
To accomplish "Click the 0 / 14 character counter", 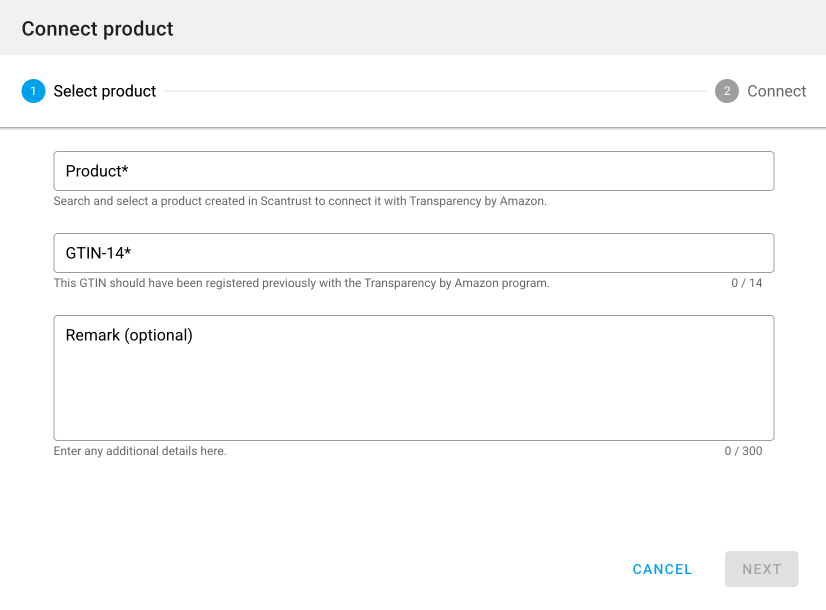I will click(746, 283).
